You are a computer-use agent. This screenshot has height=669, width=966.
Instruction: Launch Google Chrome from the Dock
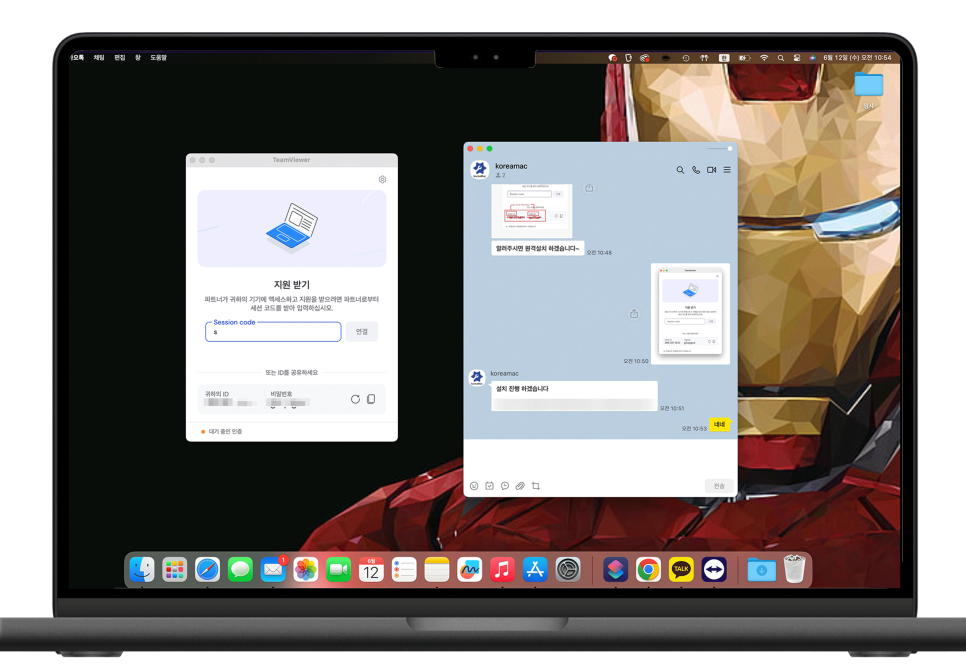click(648, 570)
